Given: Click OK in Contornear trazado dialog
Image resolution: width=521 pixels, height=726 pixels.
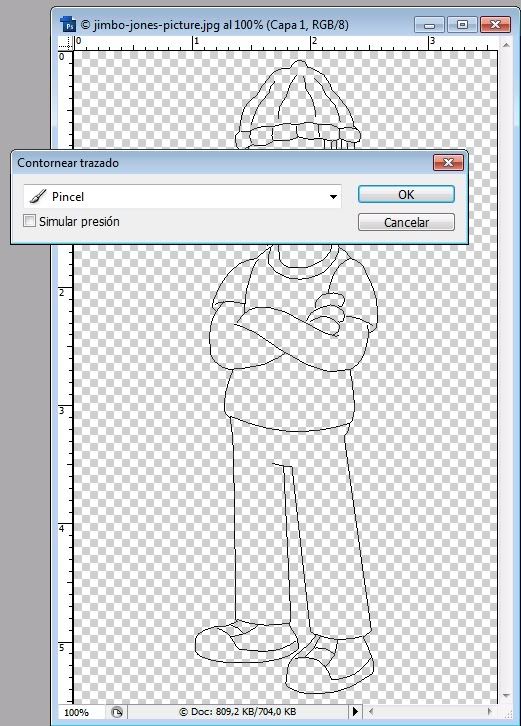Looking at the screenshot, I should coord(406,194).
